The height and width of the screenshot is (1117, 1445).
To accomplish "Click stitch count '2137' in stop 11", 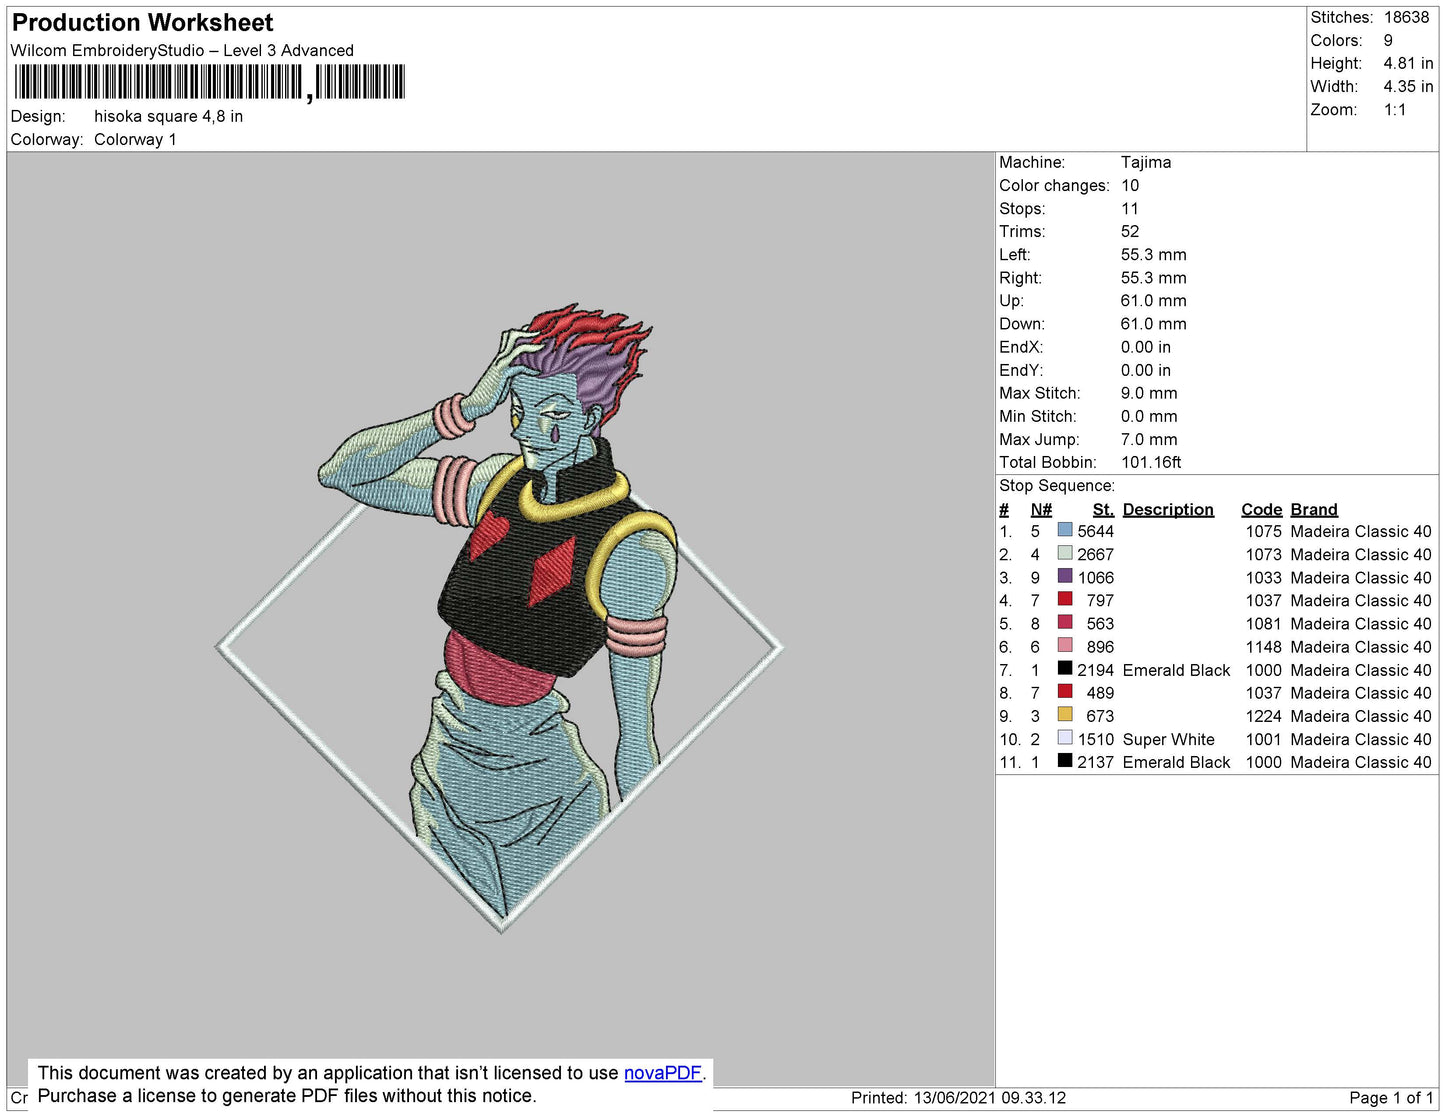I will (x=1095, y=762).
